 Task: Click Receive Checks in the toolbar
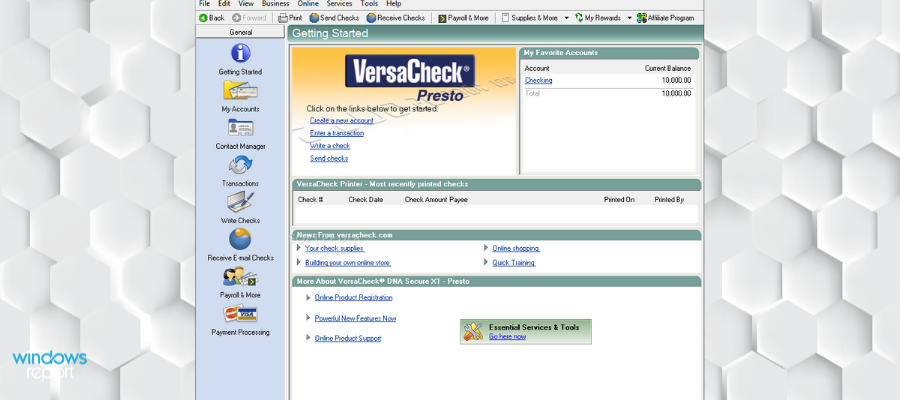(395, 18)
